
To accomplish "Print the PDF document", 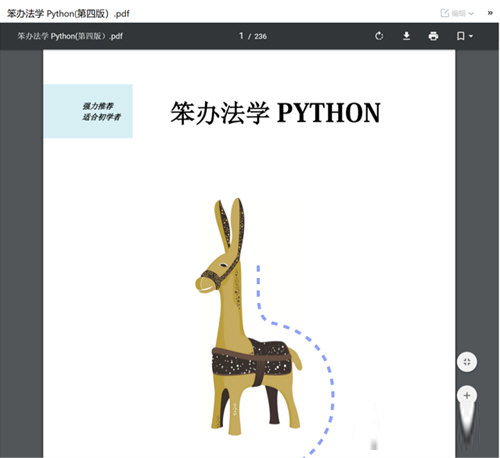I will coord(433,36).
